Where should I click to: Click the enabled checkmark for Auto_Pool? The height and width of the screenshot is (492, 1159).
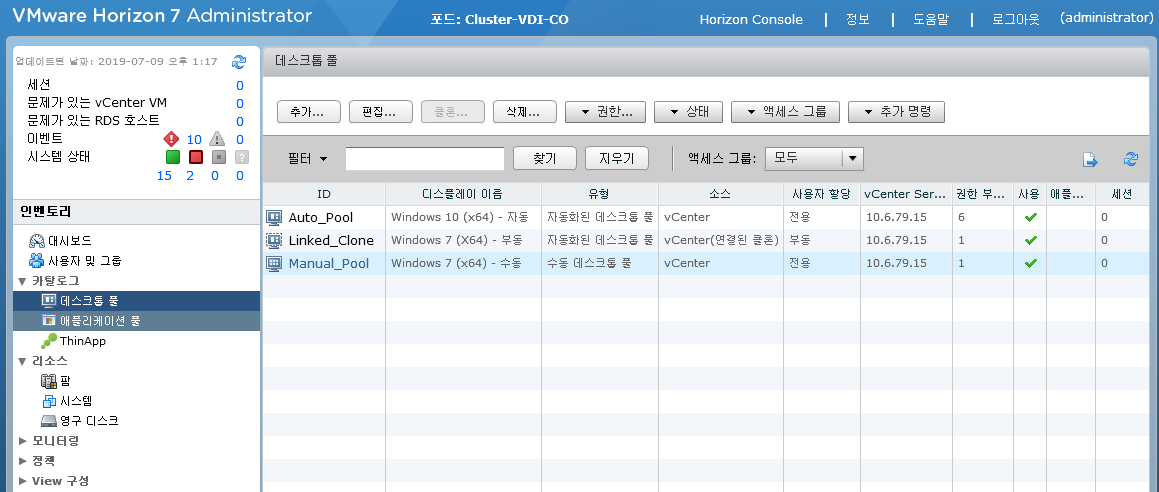tap(1031, 217)
